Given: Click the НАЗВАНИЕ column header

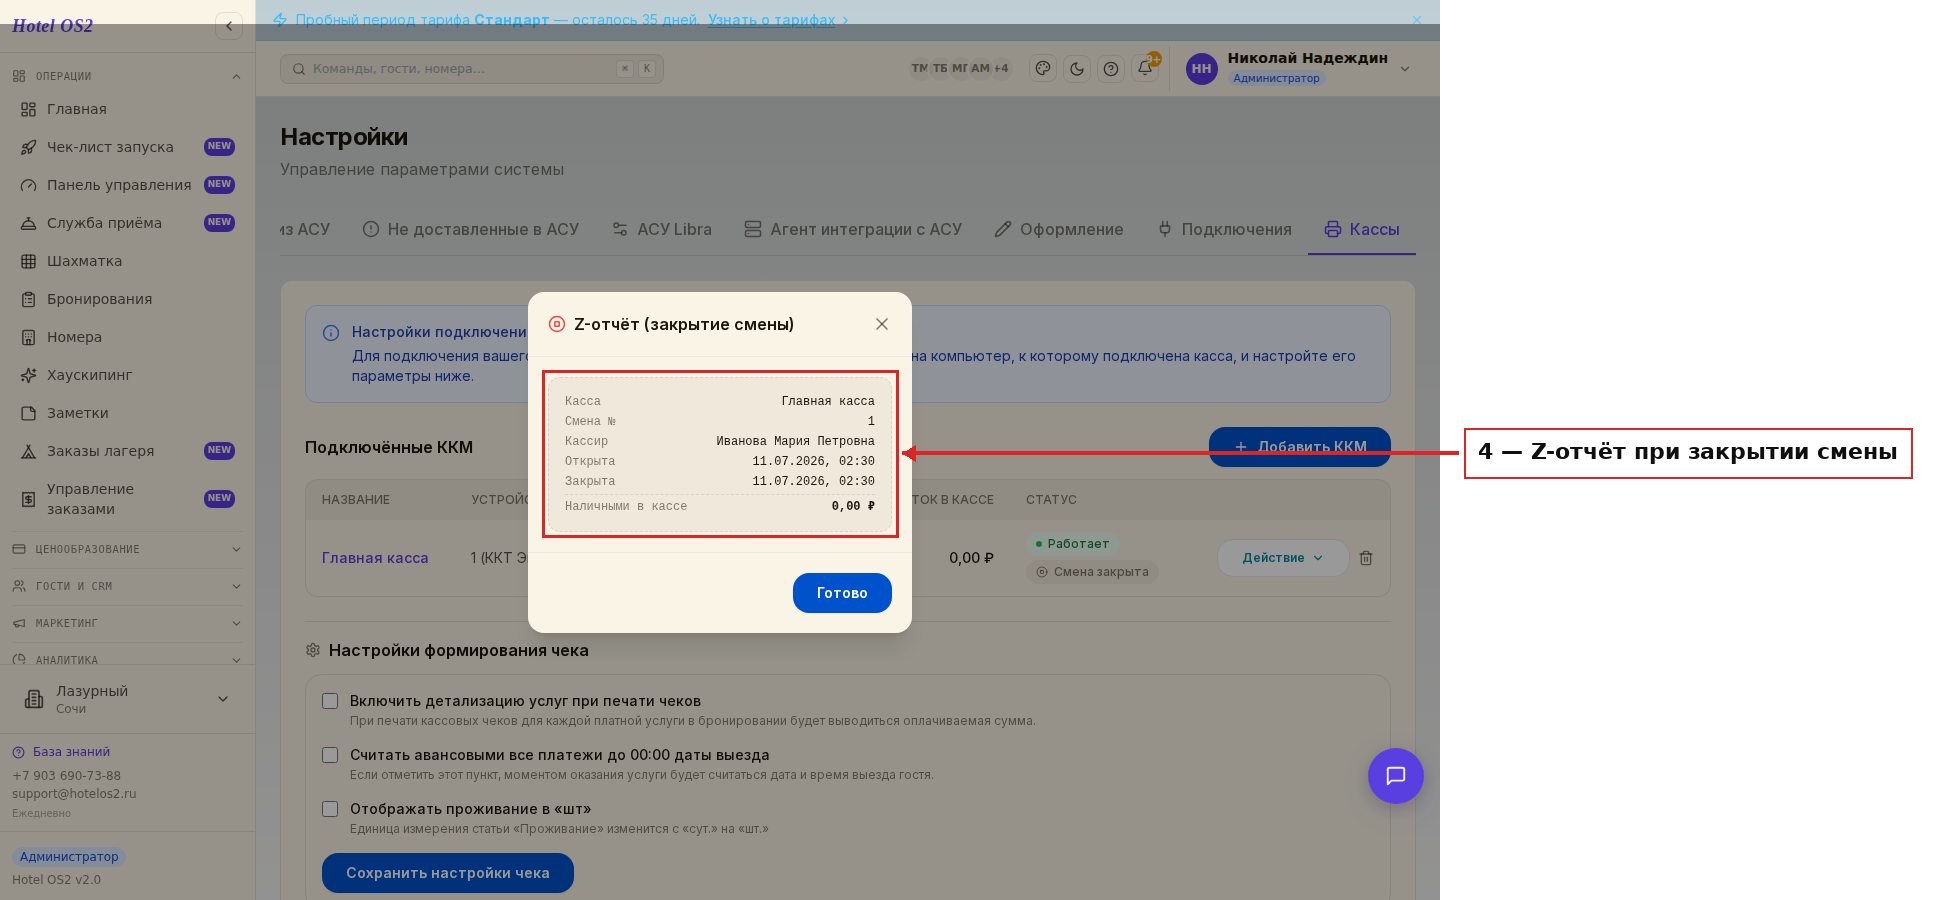Looking at the screenshot, I should pos(356,500).
